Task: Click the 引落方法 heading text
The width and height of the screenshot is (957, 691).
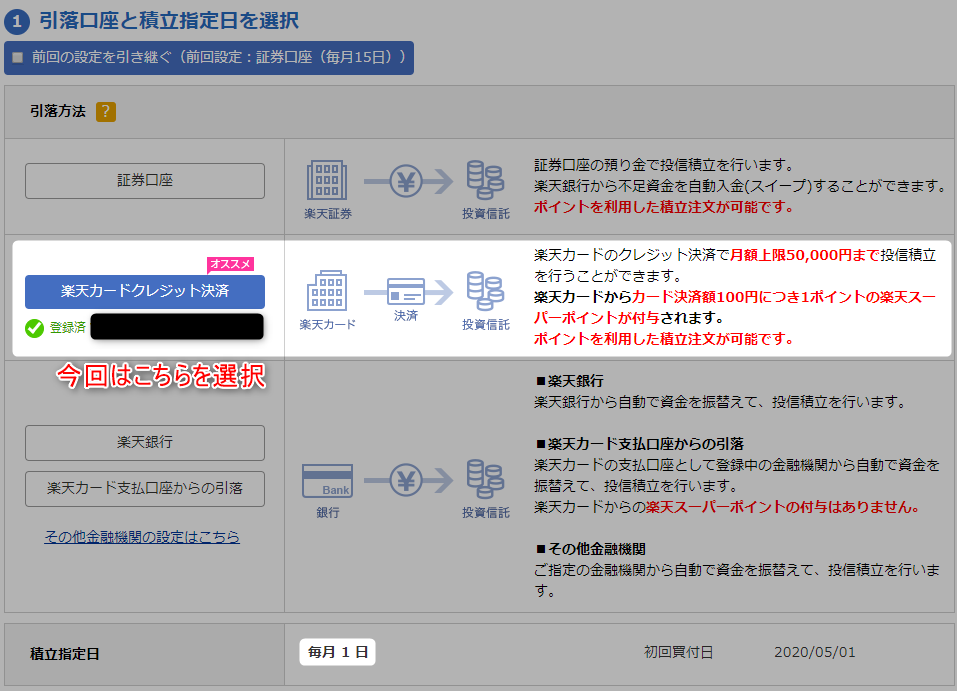Action: coord(58,111)
